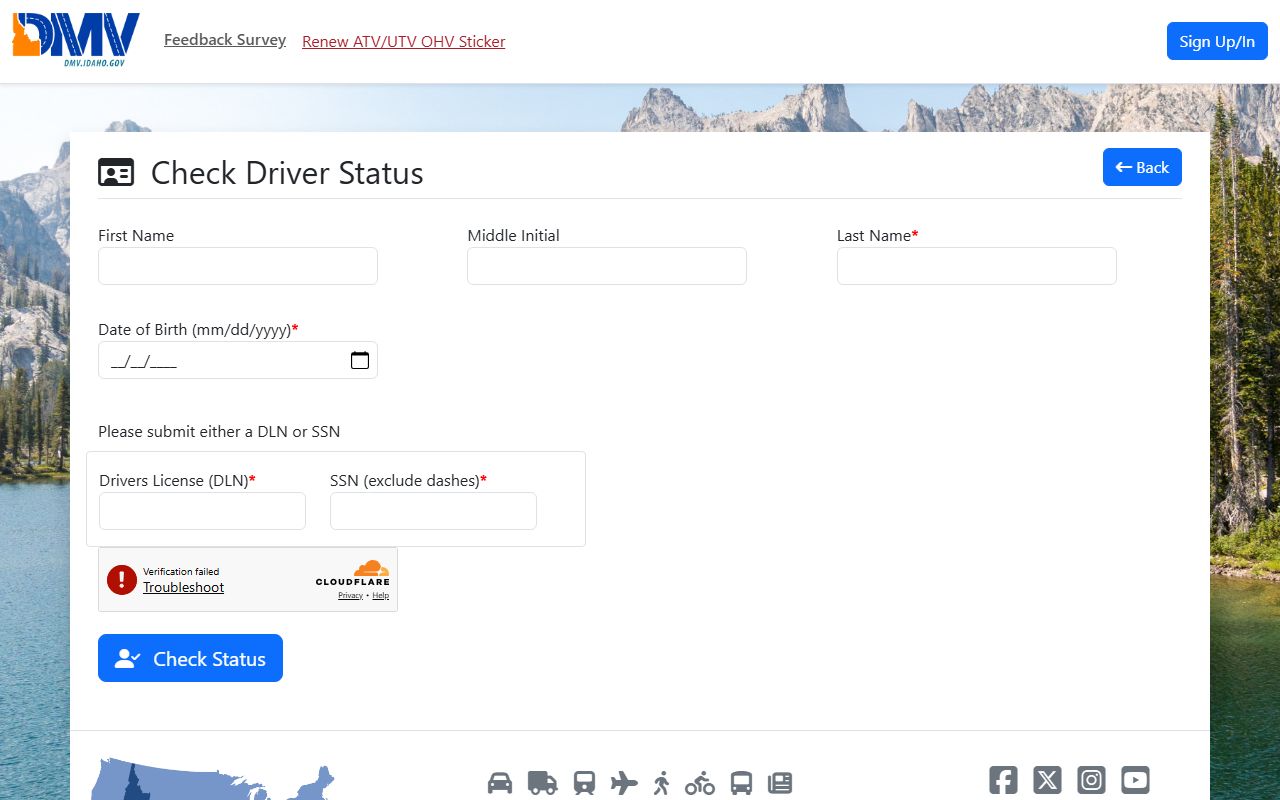The height and width of the screenshot is (800, 1280).
Task: Open the Facebook social icon
Action: pyautogui.click(x=1003, y=780)
